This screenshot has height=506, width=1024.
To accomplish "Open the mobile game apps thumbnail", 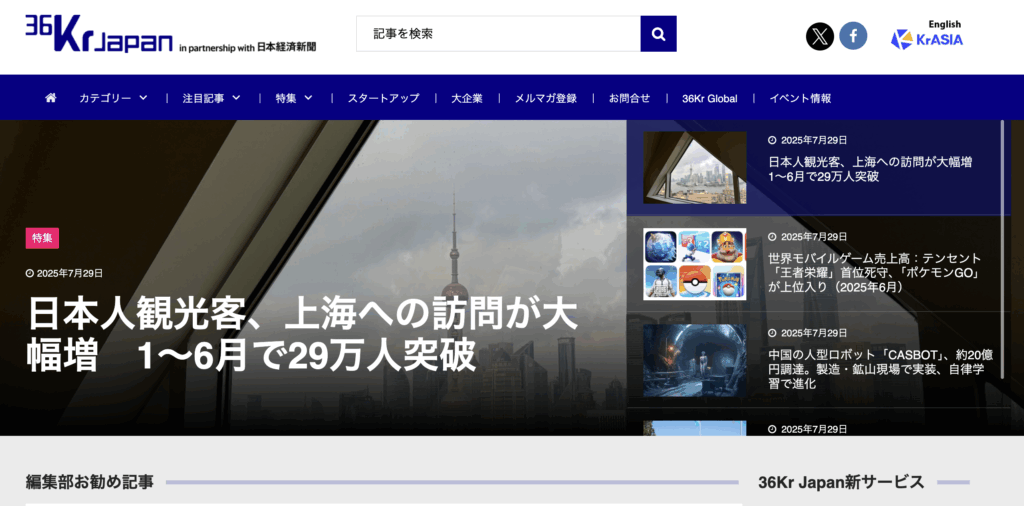I will (x=694, y=264).
